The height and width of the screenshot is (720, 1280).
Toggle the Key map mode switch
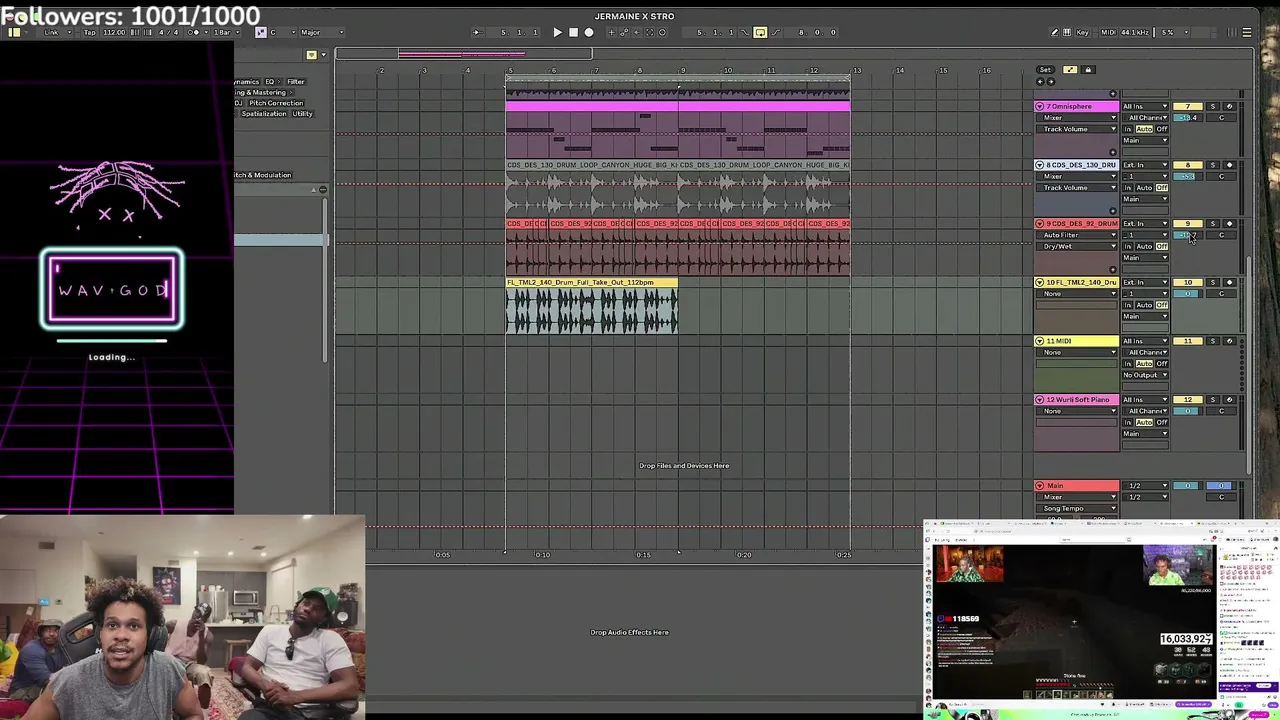coord(1083,32)
